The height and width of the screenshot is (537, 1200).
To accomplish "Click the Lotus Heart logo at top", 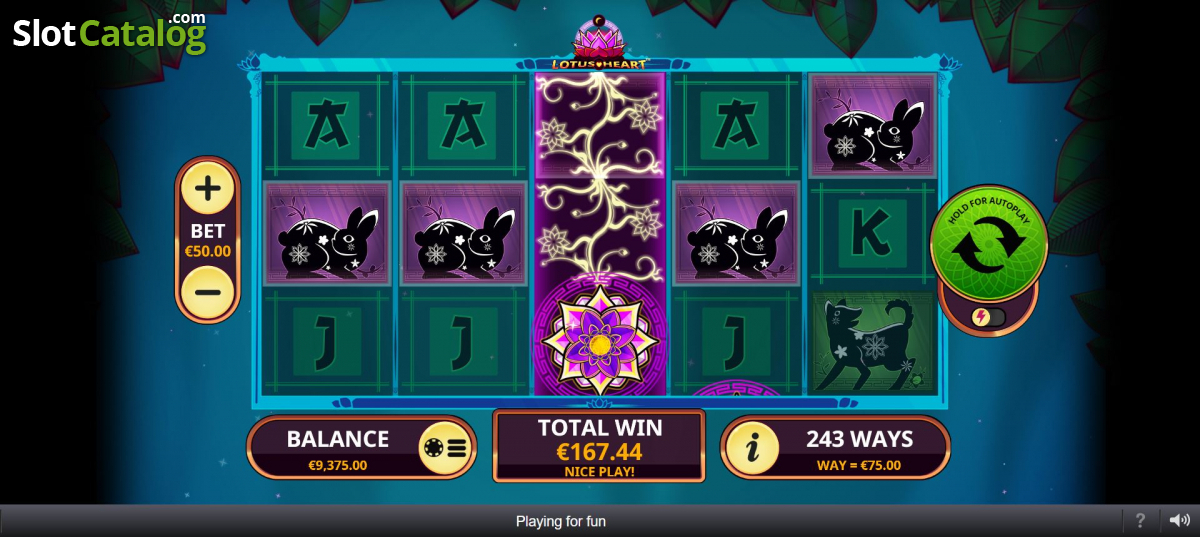I will (597, 44).
